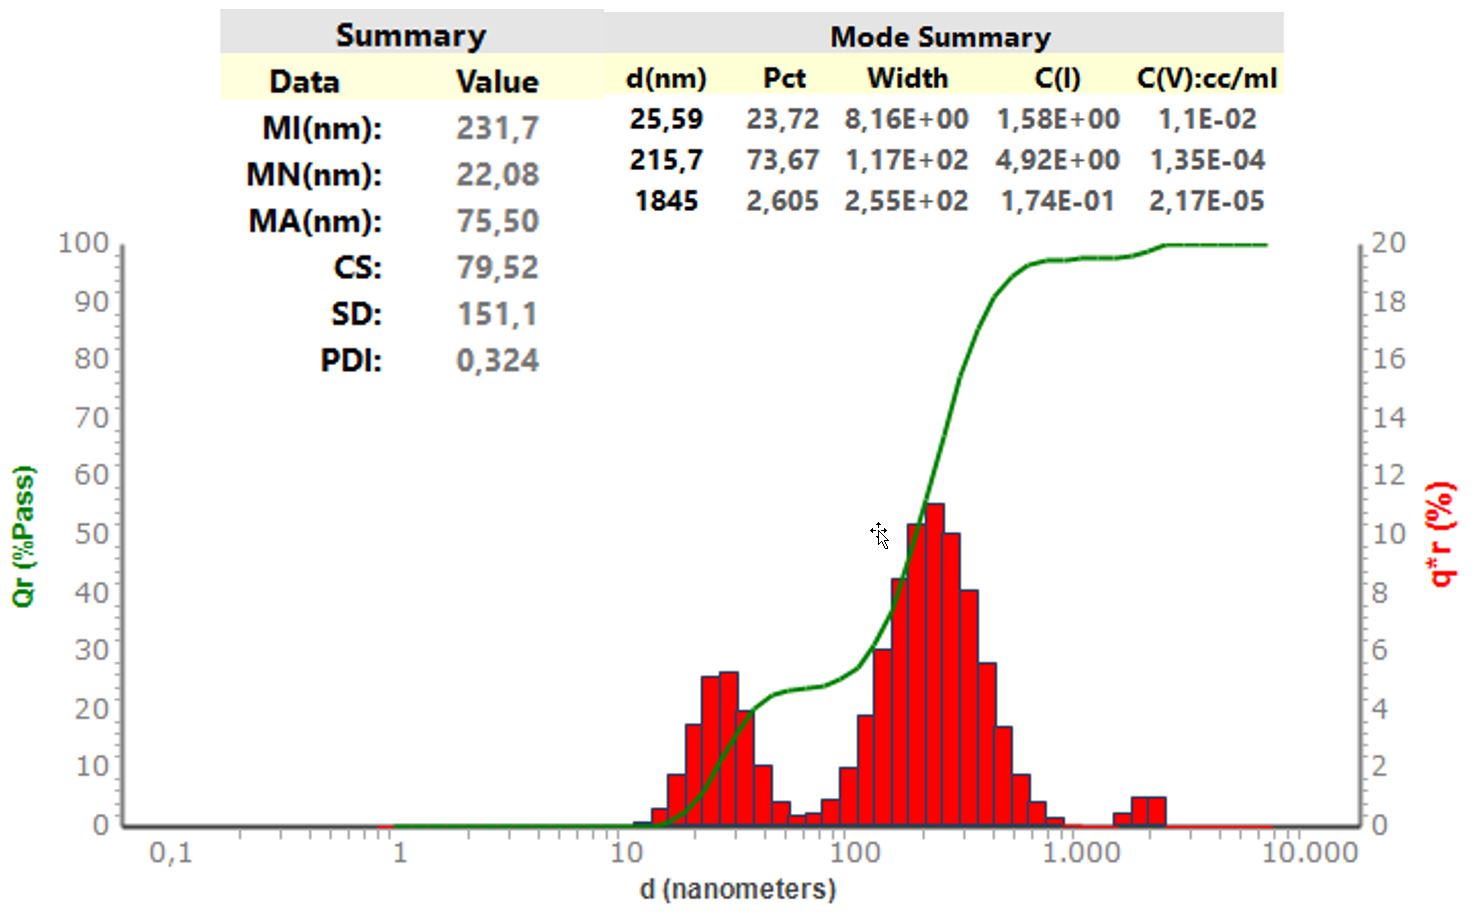This screenshot has width=1473, height=912.
Task: Click the 215,7 mode row diameter
Action: click(x=666, y=160)
